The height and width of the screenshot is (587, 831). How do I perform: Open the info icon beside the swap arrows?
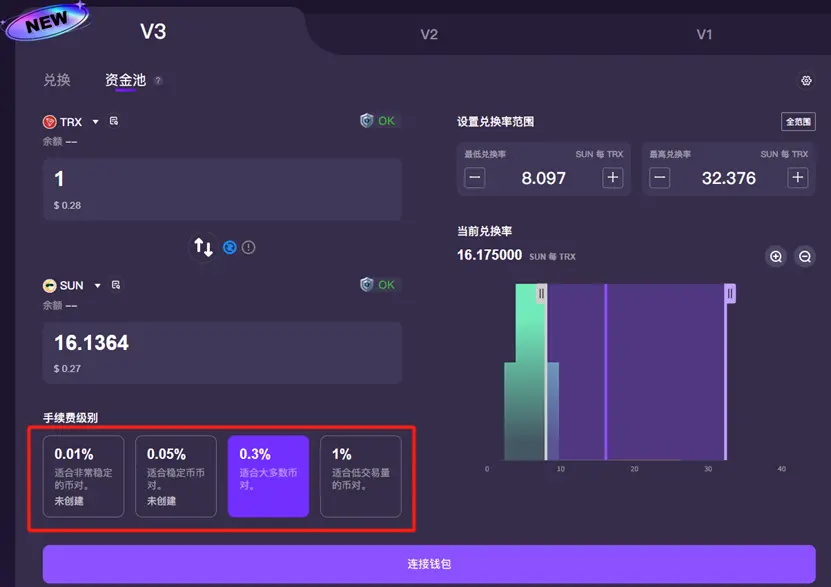click(x=250, y=246)
